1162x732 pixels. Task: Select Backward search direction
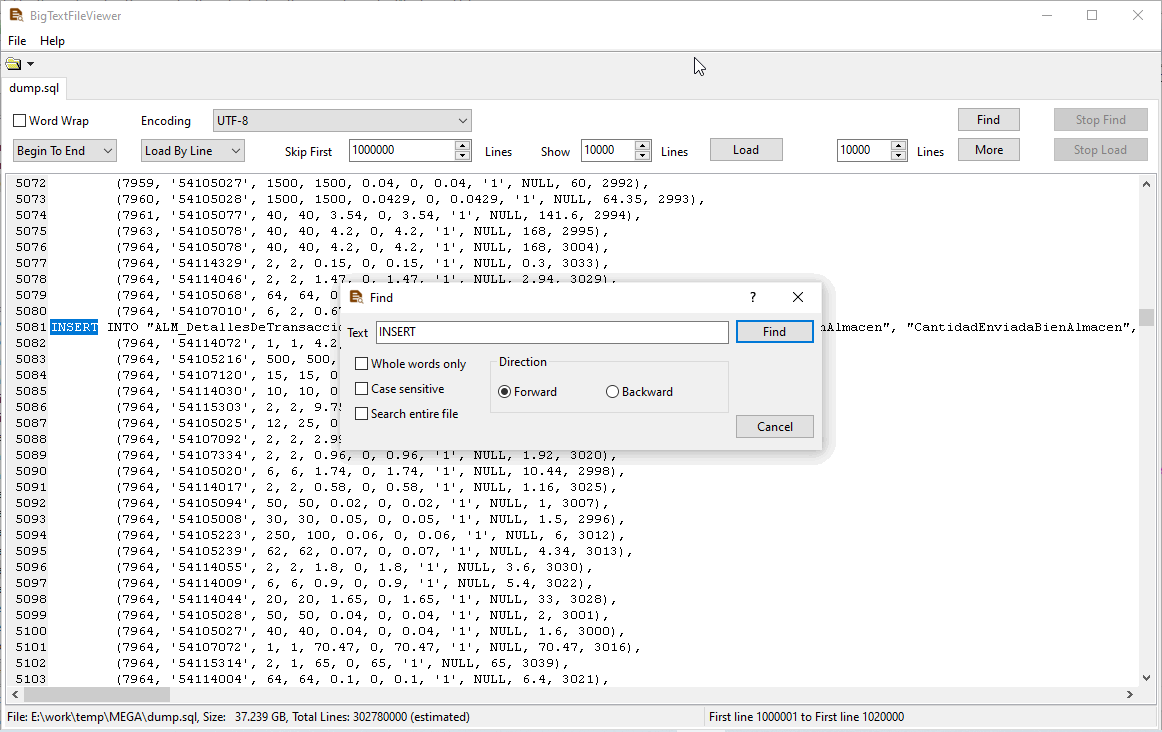[613, 392]
